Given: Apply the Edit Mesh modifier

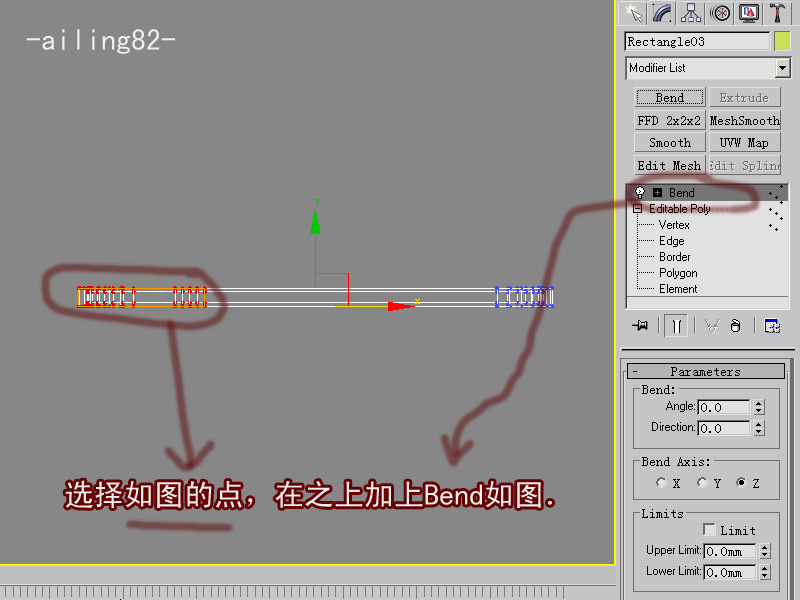Looking at the screenshot, I should (x=669, y=166).
